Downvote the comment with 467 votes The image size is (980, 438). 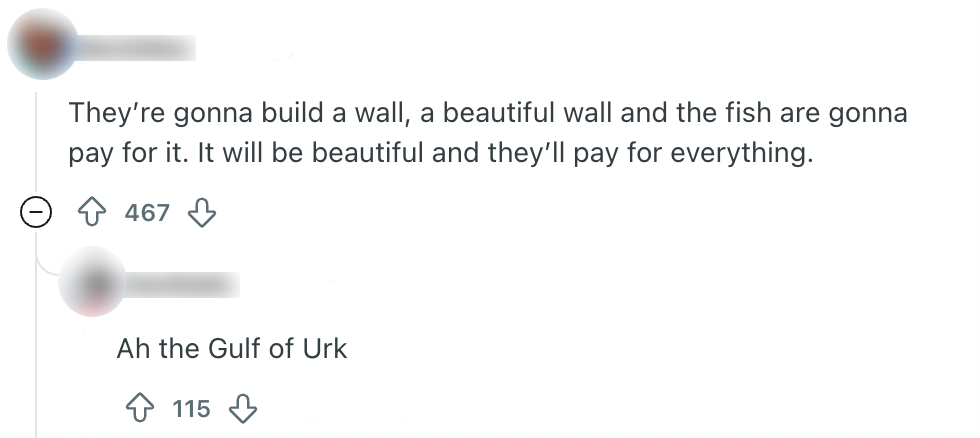click(x=203, y=213)
